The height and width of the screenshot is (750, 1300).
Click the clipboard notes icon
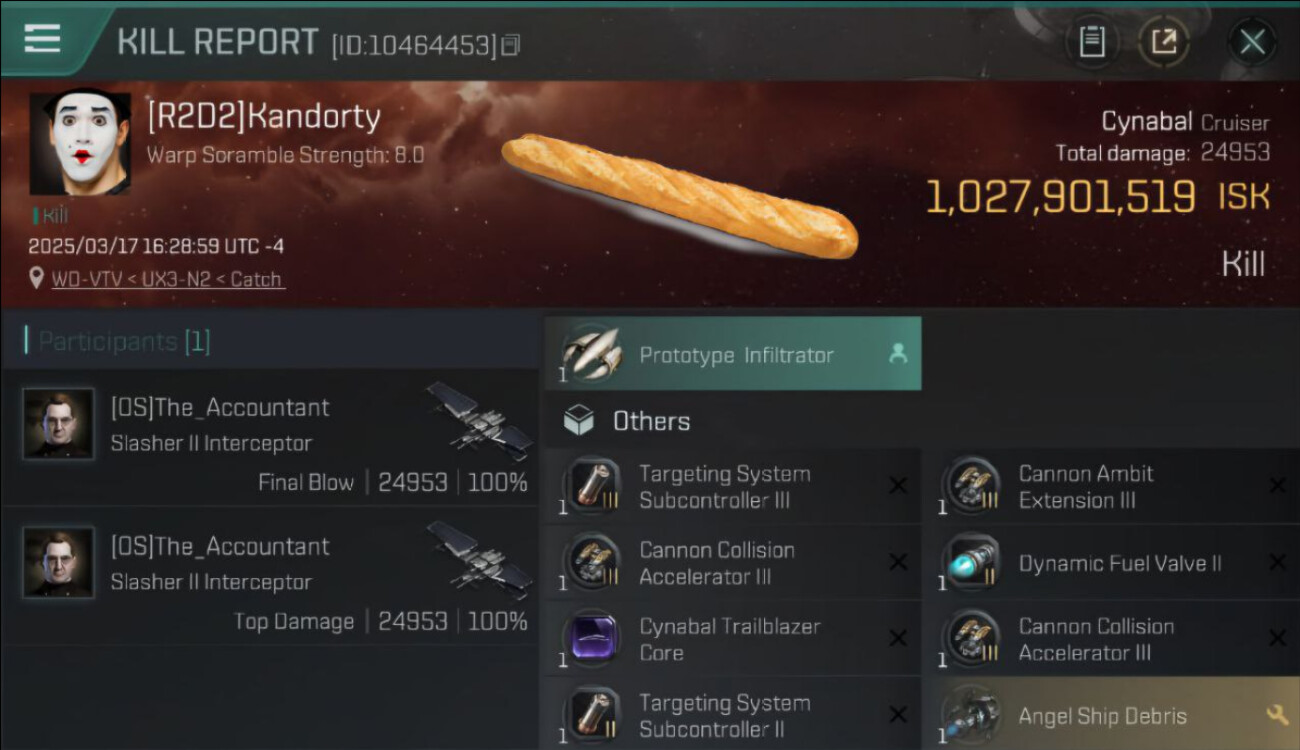coord(1091,42)
